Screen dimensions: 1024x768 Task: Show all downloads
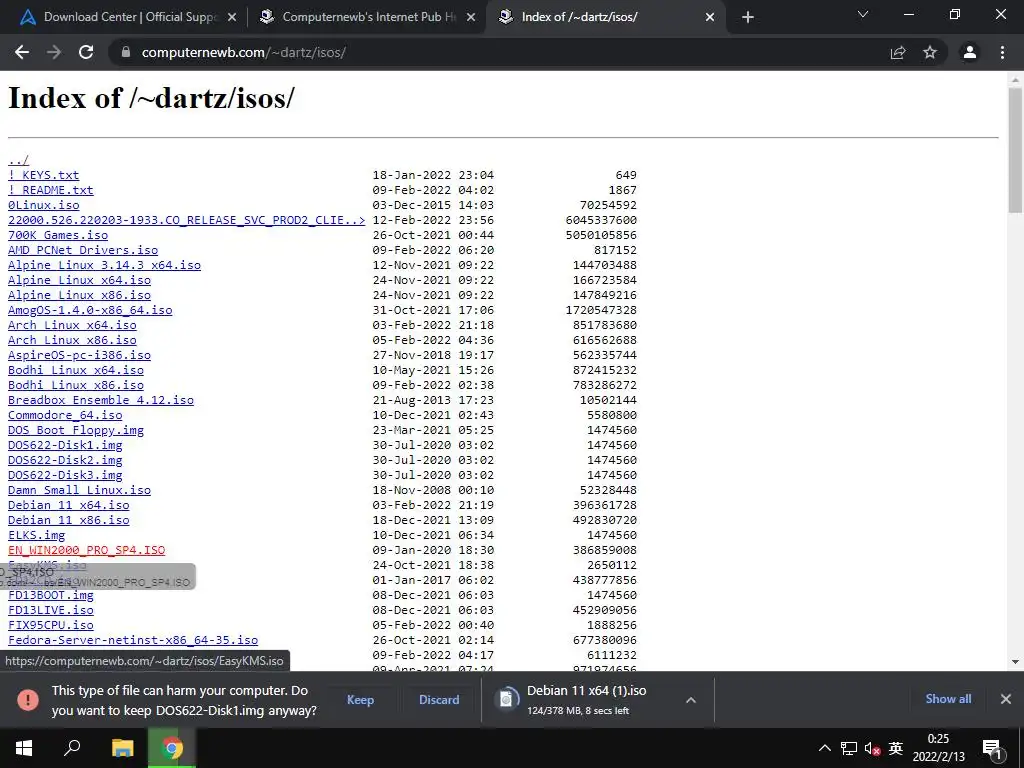948,699
